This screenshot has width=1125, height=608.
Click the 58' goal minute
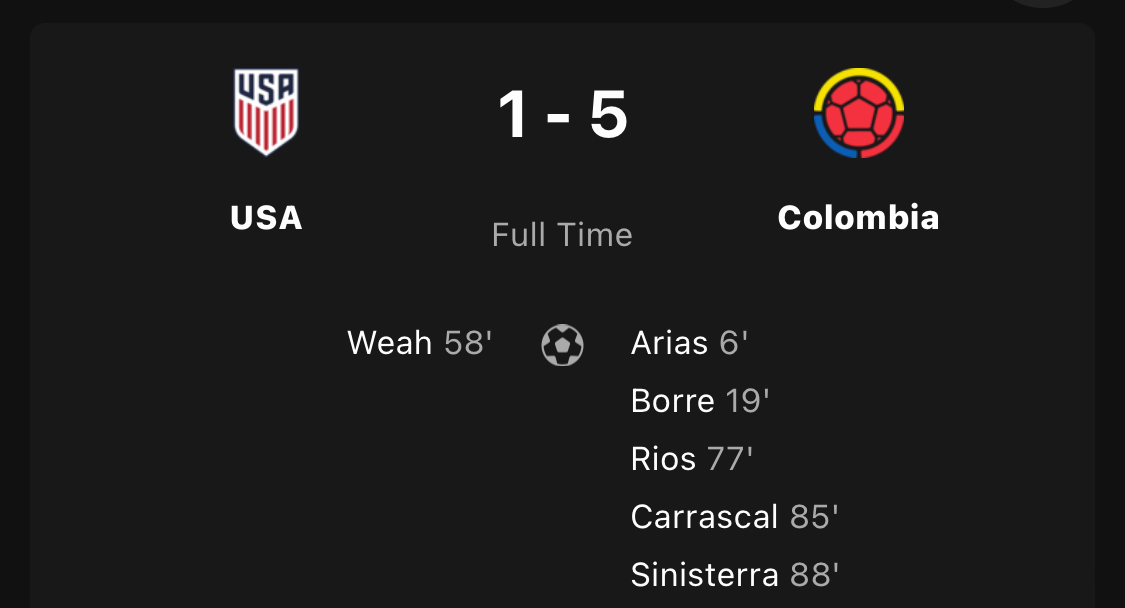pos(468,343)
